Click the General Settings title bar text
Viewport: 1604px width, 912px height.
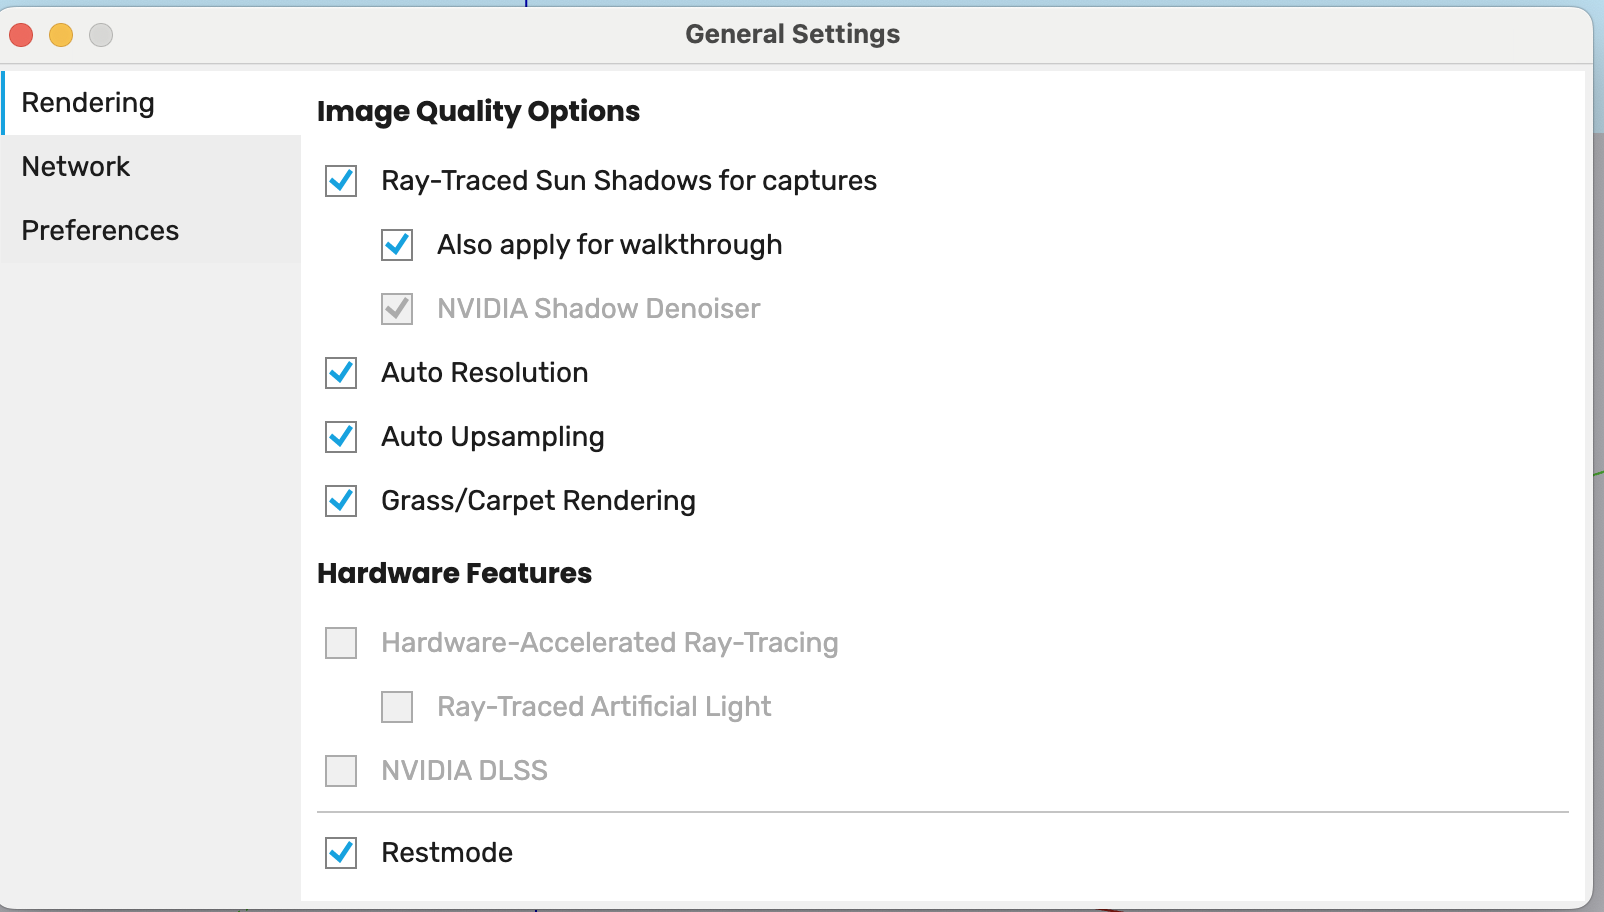(x=792, y=34)
